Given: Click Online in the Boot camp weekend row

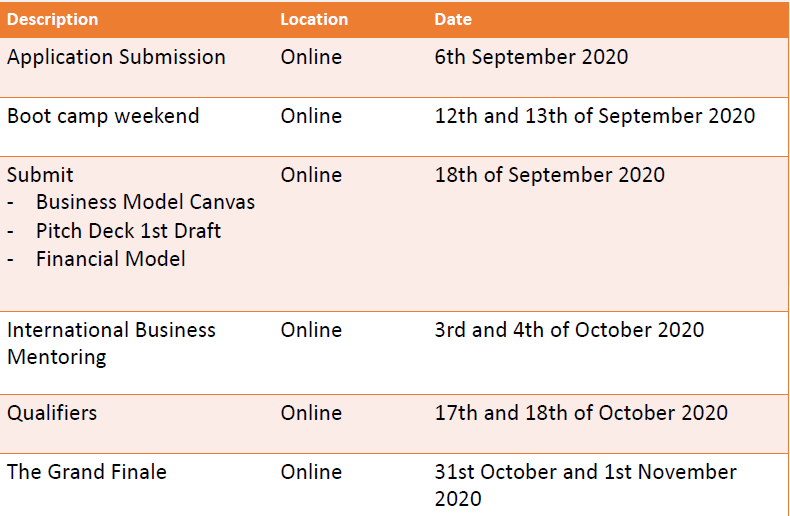Looking at the screenshot, I should (x=311, y=116).
